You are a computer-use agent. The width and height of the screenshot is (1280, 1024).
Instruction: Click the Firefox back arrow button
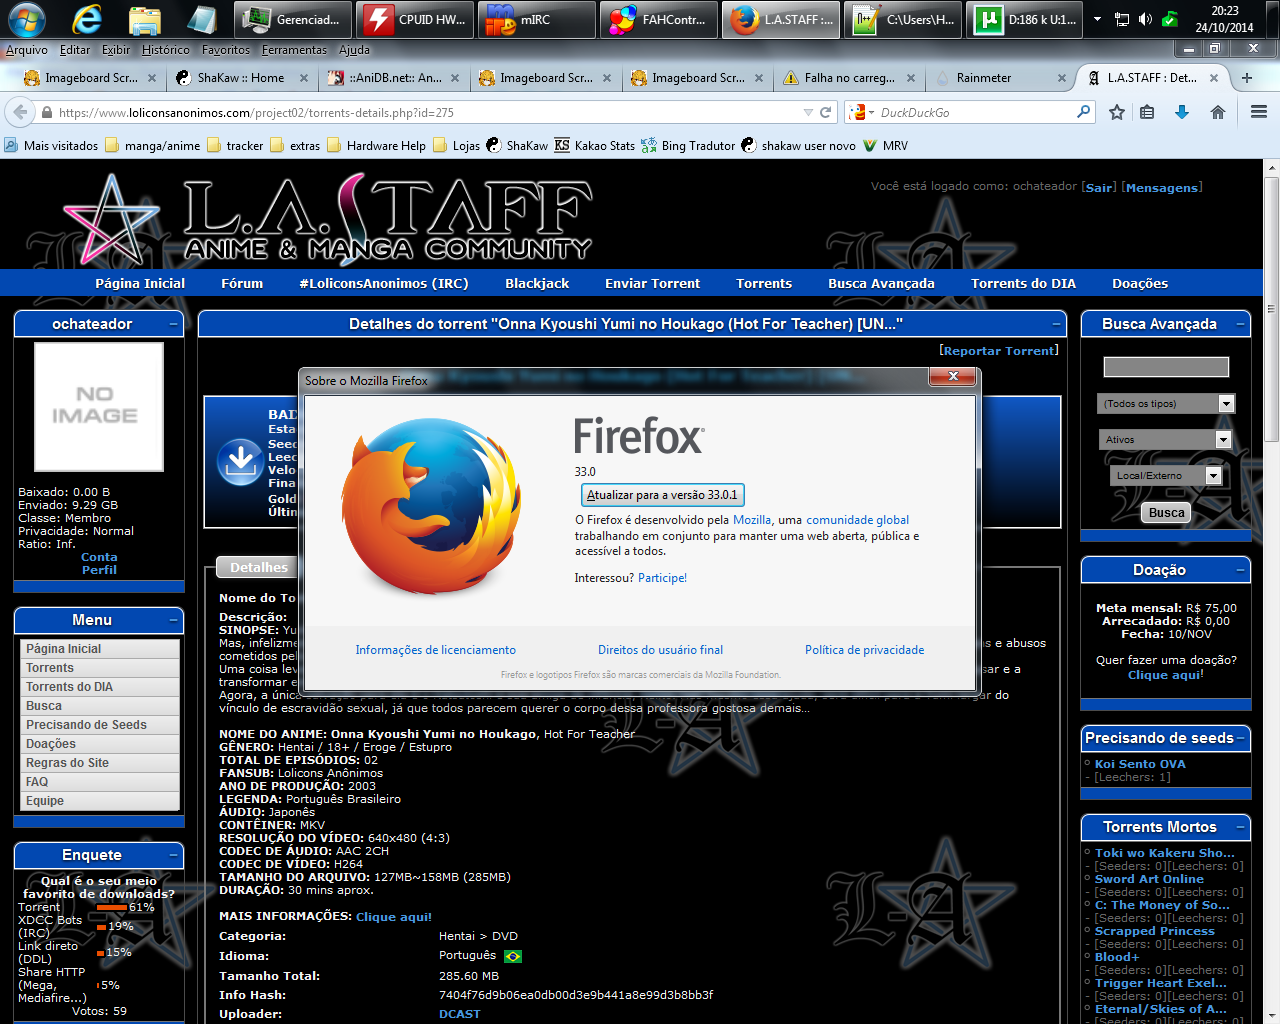tap(20, 112)
